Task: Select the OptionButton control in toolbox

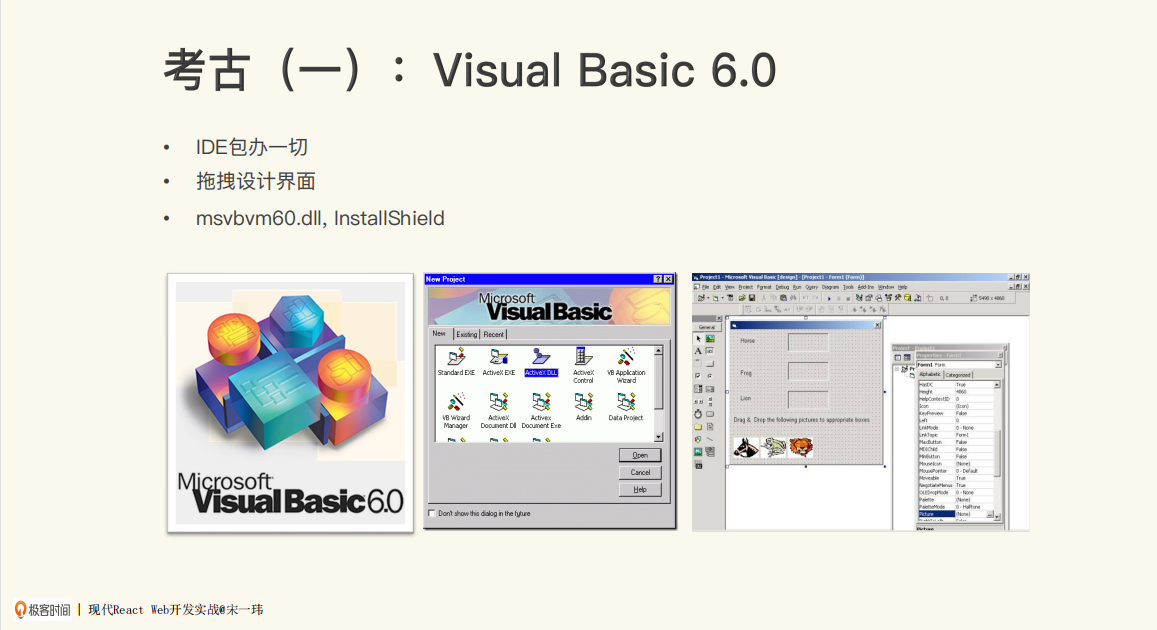Action: [x=710, y=376]
